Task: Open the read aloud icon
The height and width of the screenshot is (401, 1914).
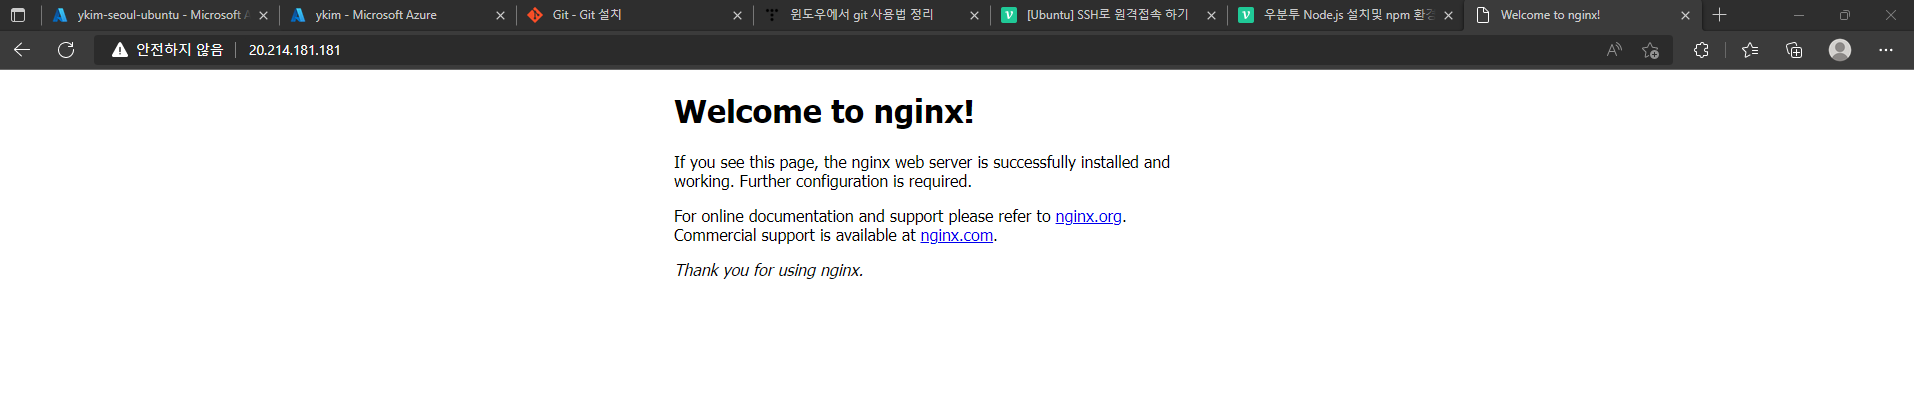Action: (x=1614, y=50)
